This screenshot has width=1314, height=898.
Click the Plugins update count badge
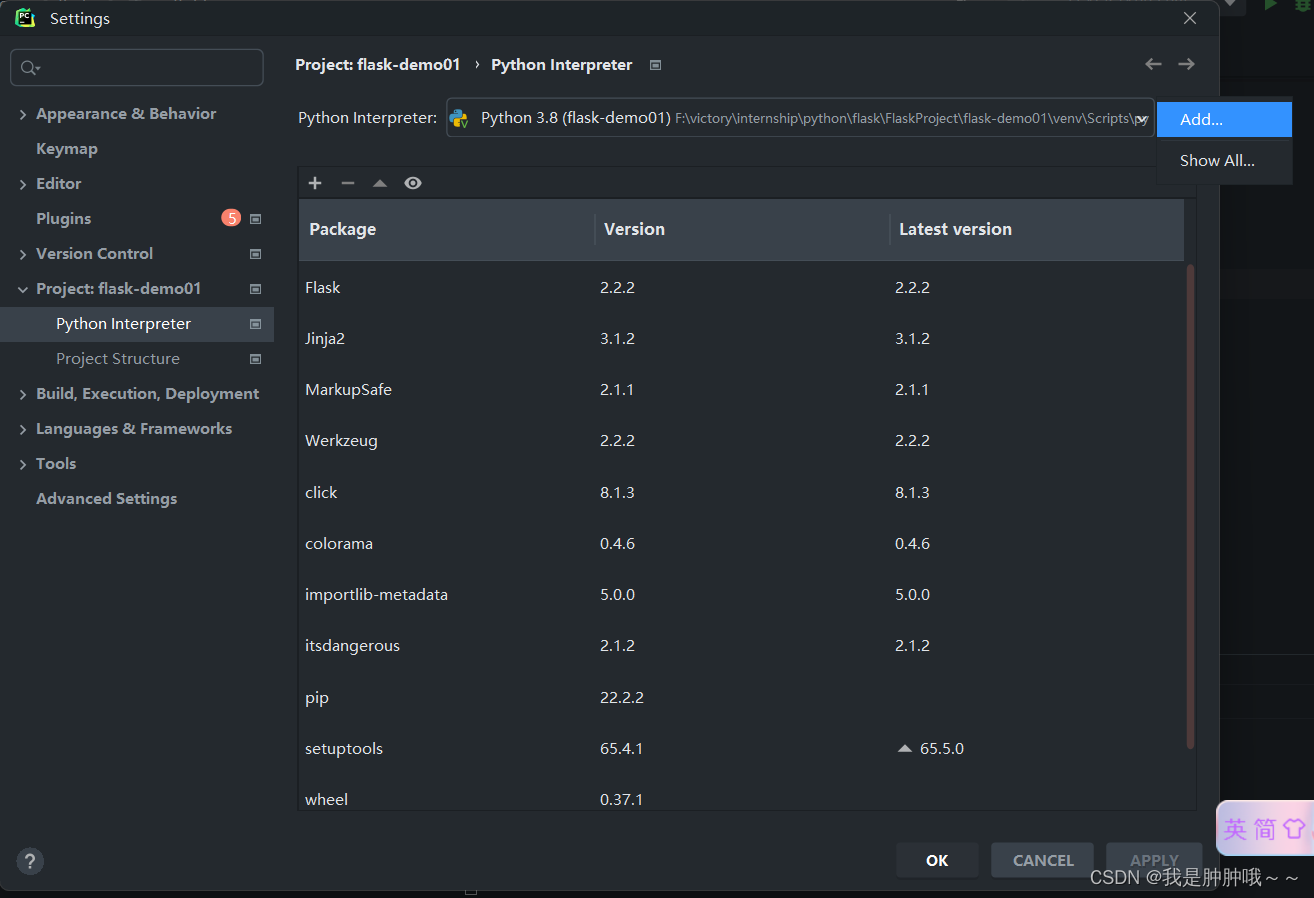point(231,218)
